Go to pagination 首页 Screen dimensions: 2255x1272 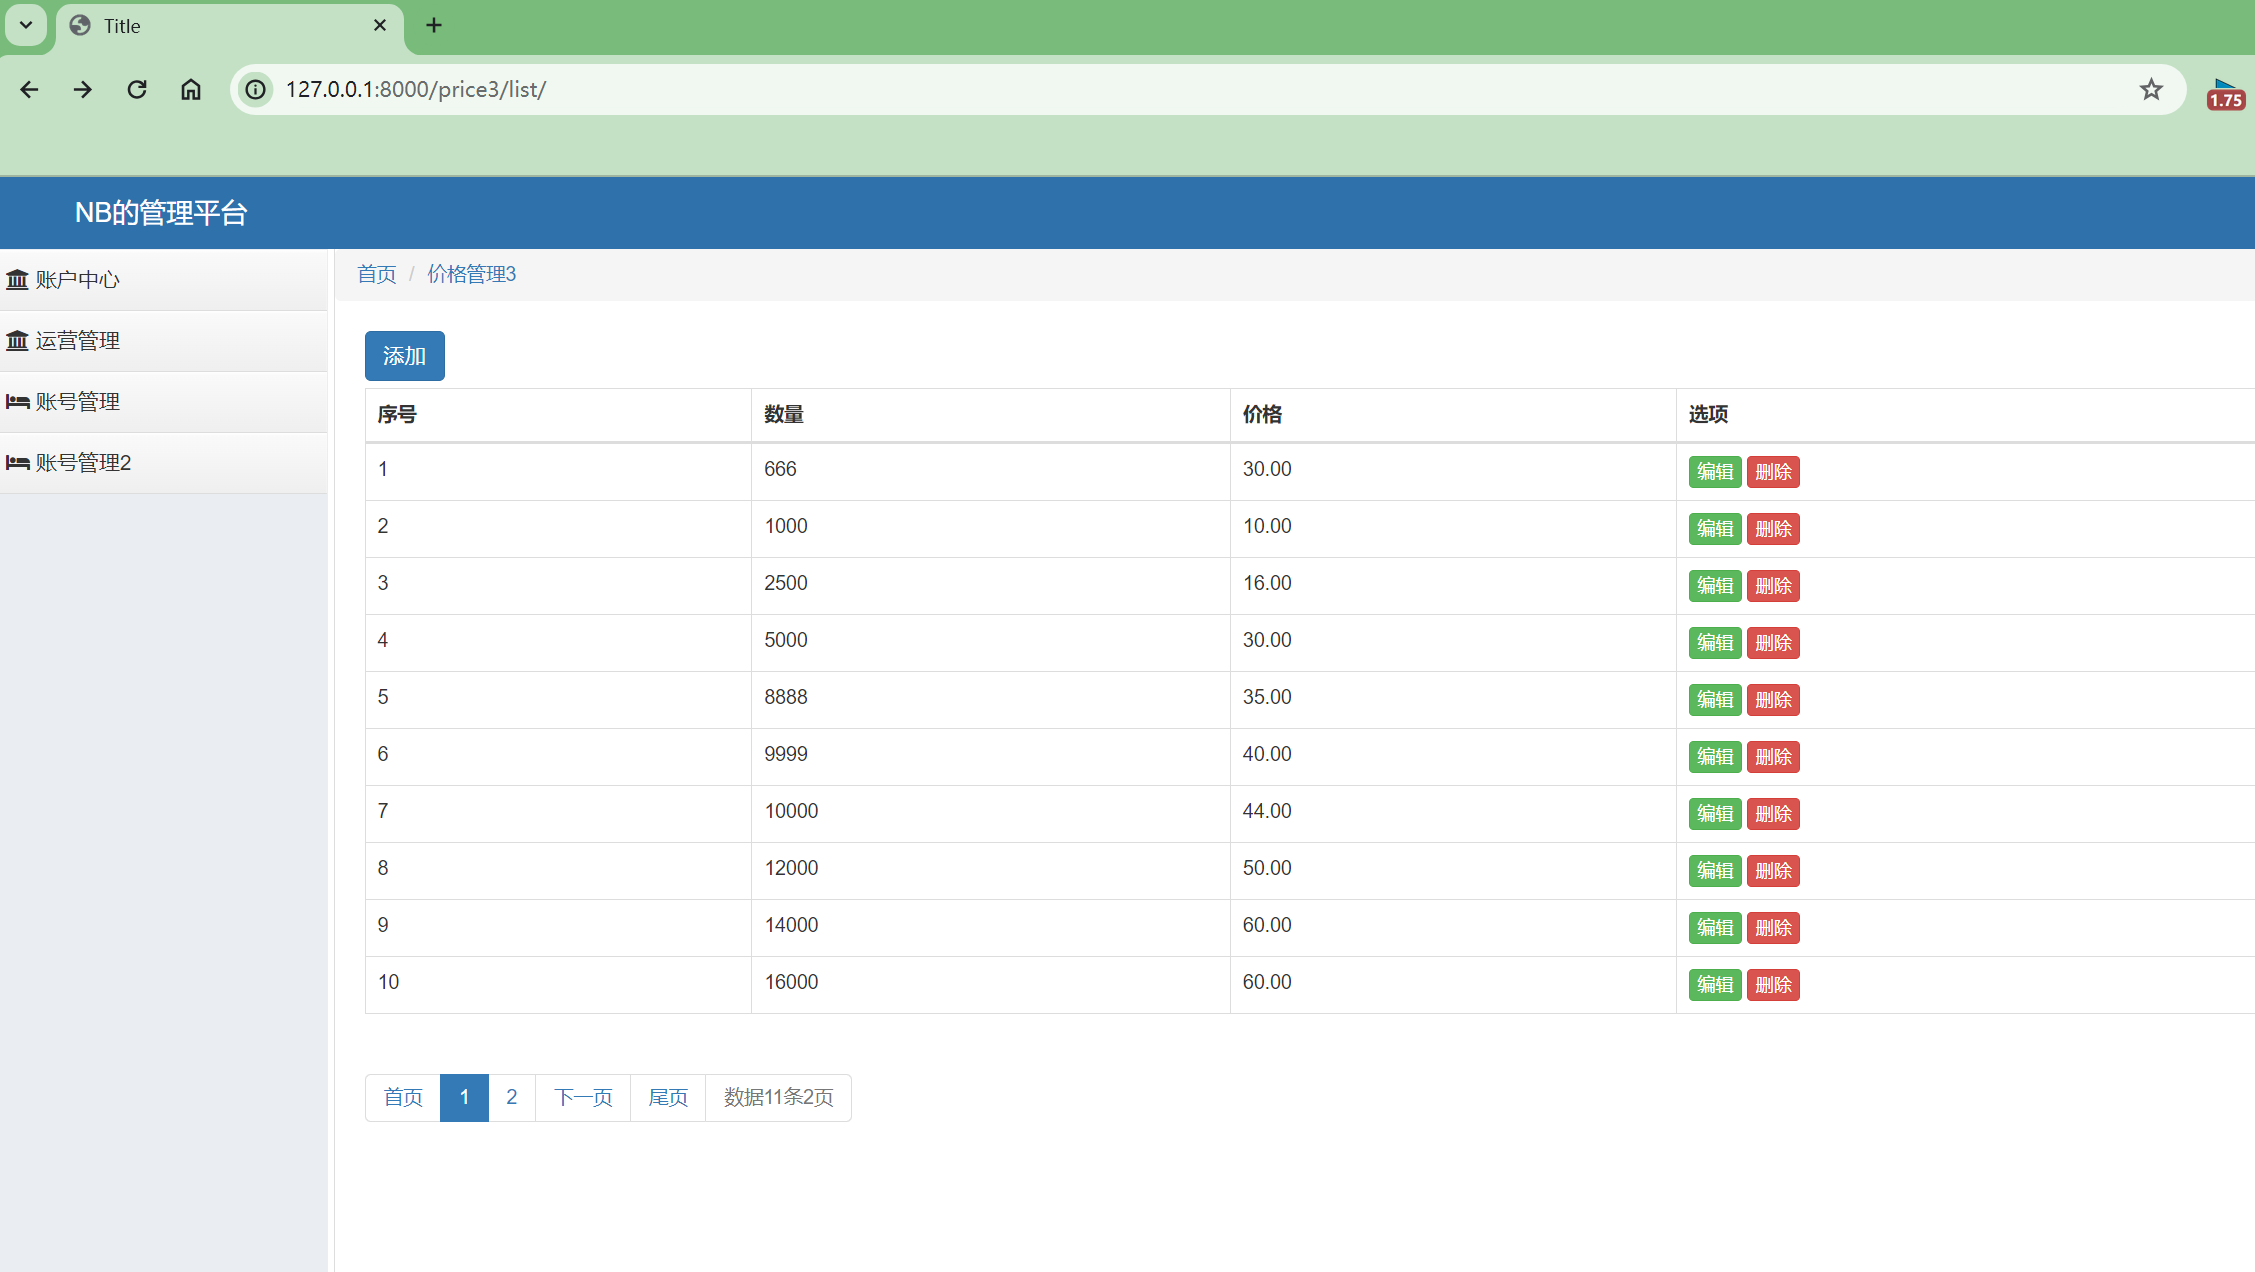pyautogui.click(x=403, y=1098)
